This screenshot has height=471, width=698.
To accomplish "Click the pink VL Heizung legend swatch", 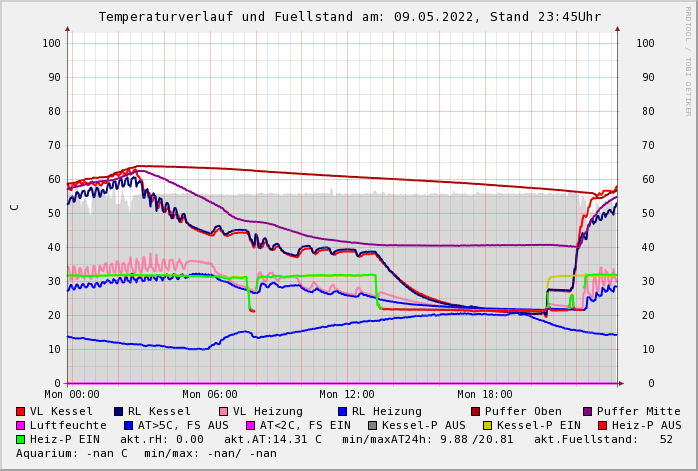I will (x=224, y=411).
